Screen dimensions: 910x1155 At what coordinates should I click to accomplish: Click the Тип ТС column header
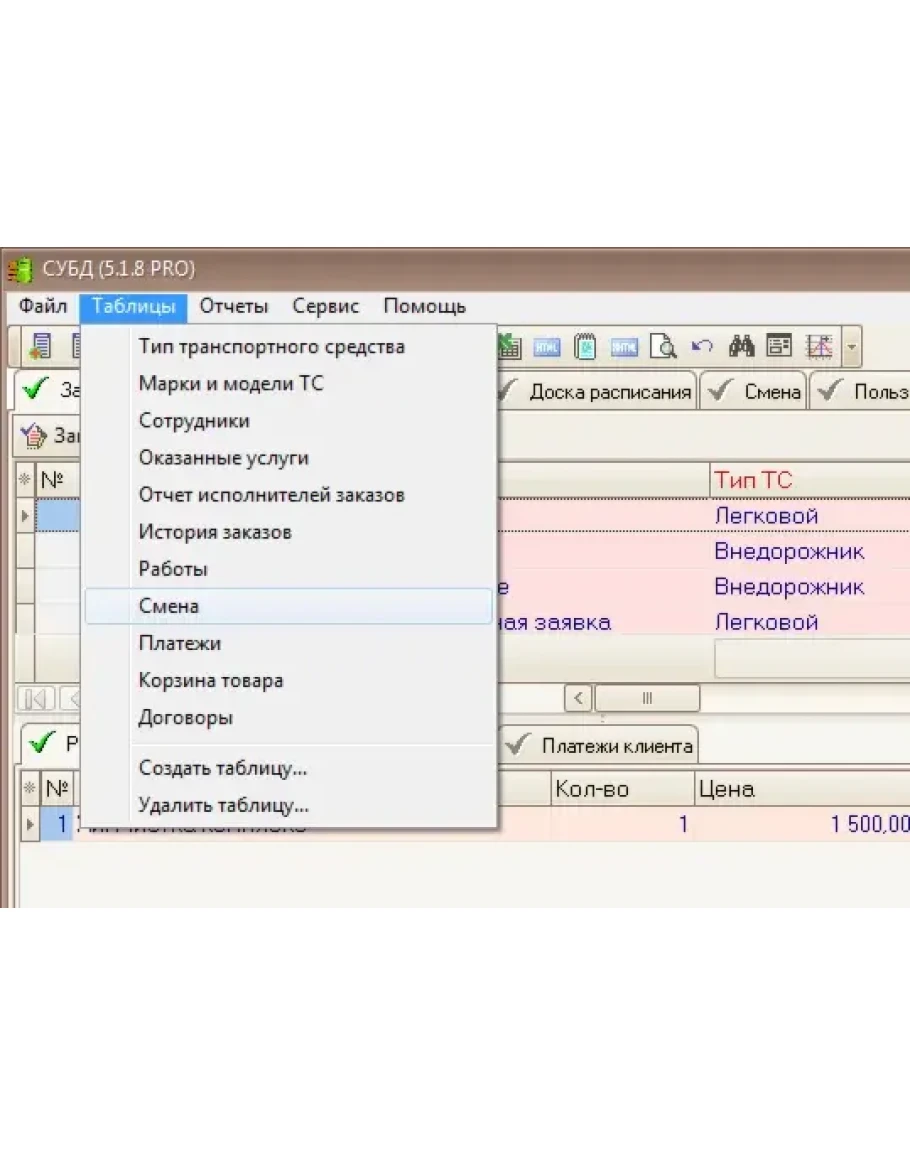pyautogui.click(x=752, y=480)
